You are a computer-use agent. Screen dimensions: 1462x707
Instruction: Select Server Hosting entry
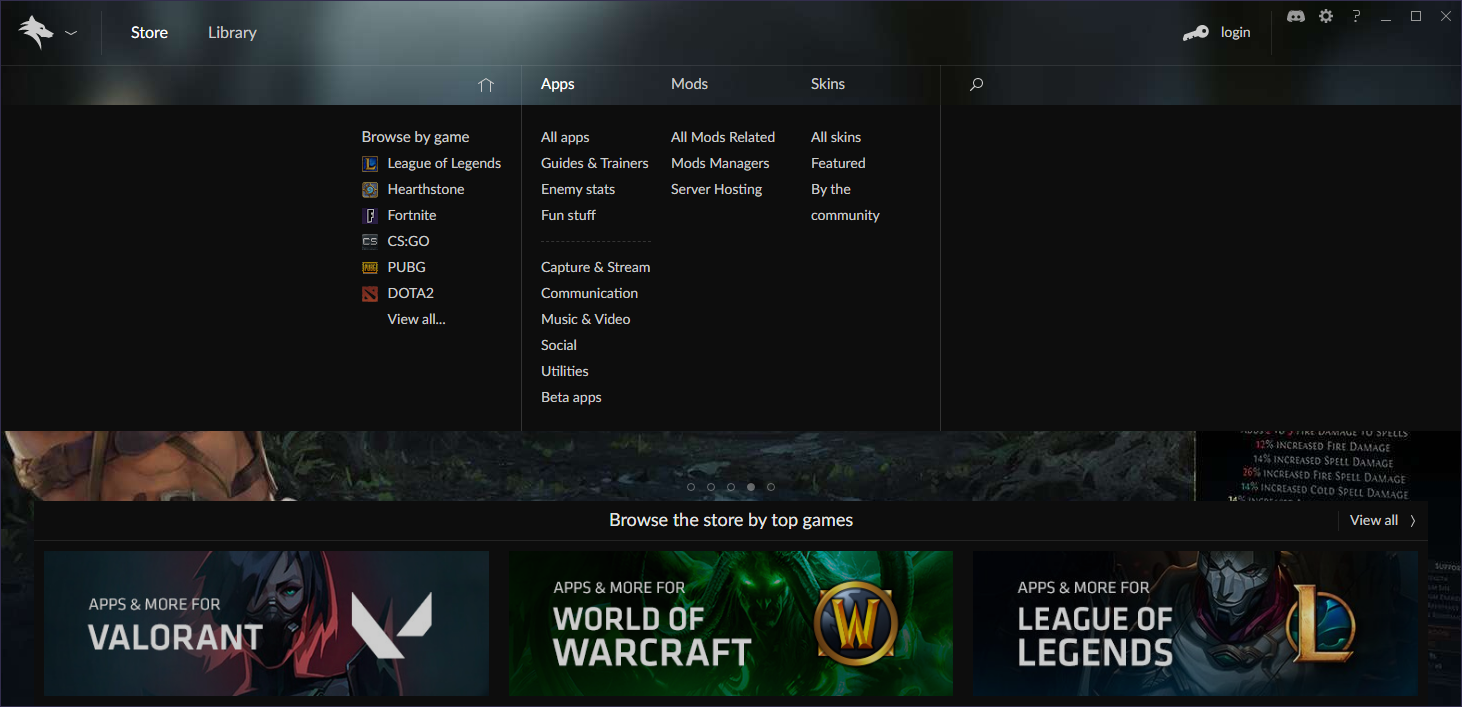pyautogui.click(x=717, y=189)
